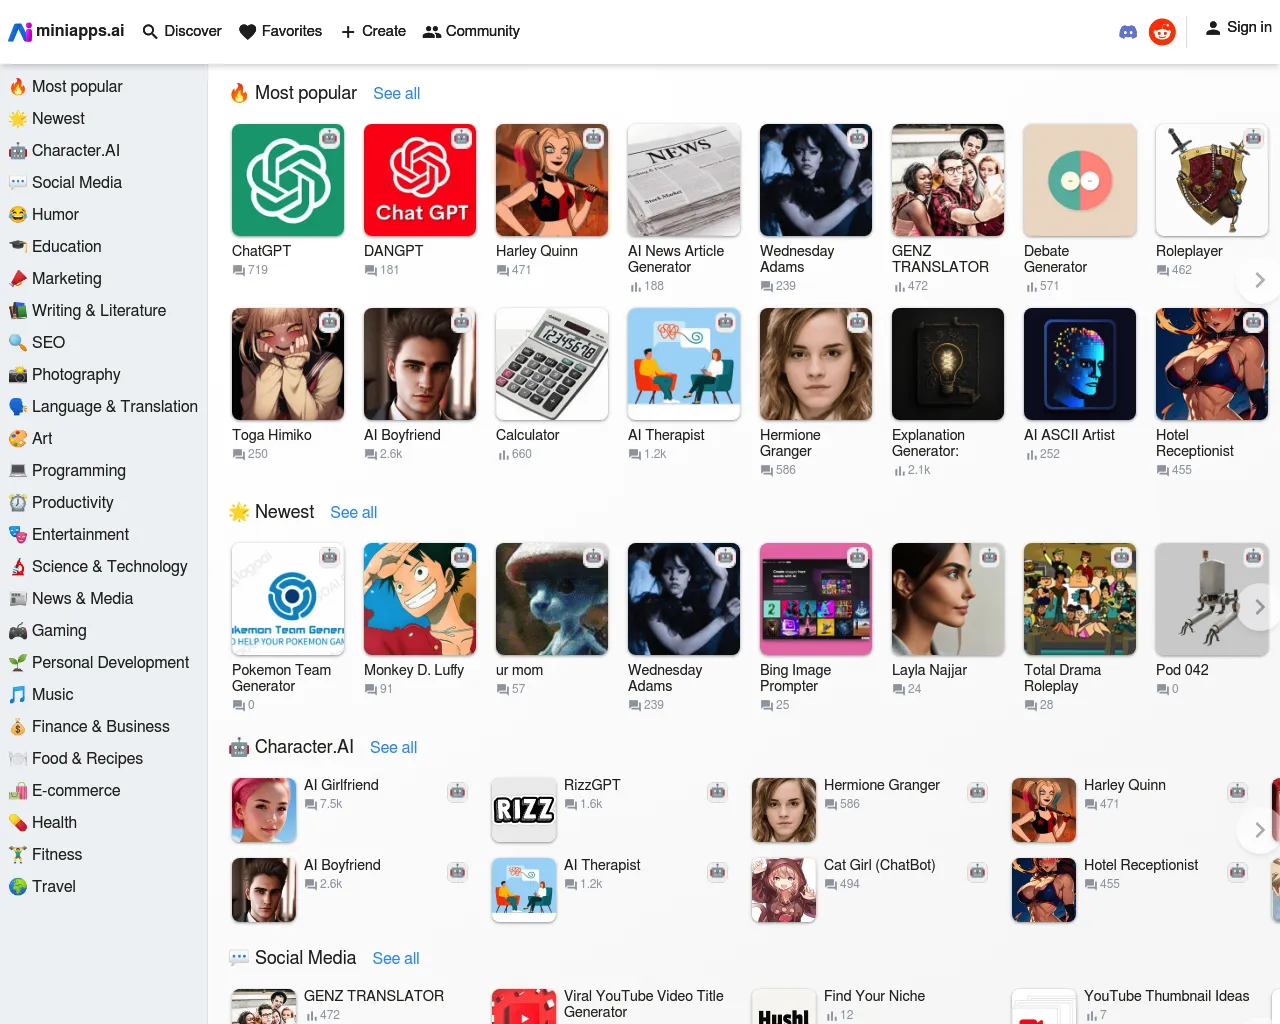Click the robot badge on the ChatGPT card
This screenshot has height=1024, width=1280.
(330, 139)
